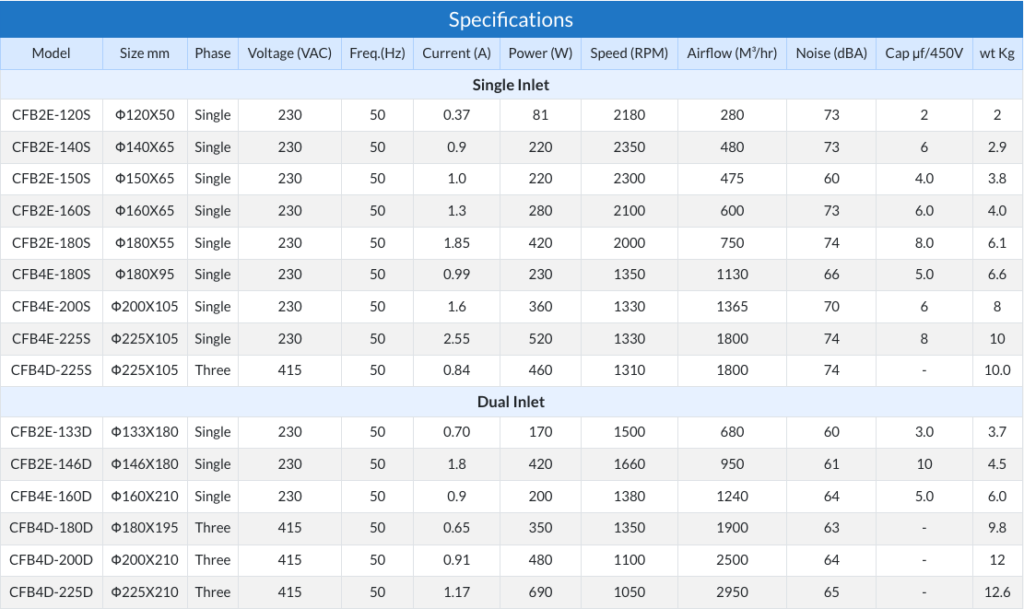Select the wt Kg column header

coord(997,54)
